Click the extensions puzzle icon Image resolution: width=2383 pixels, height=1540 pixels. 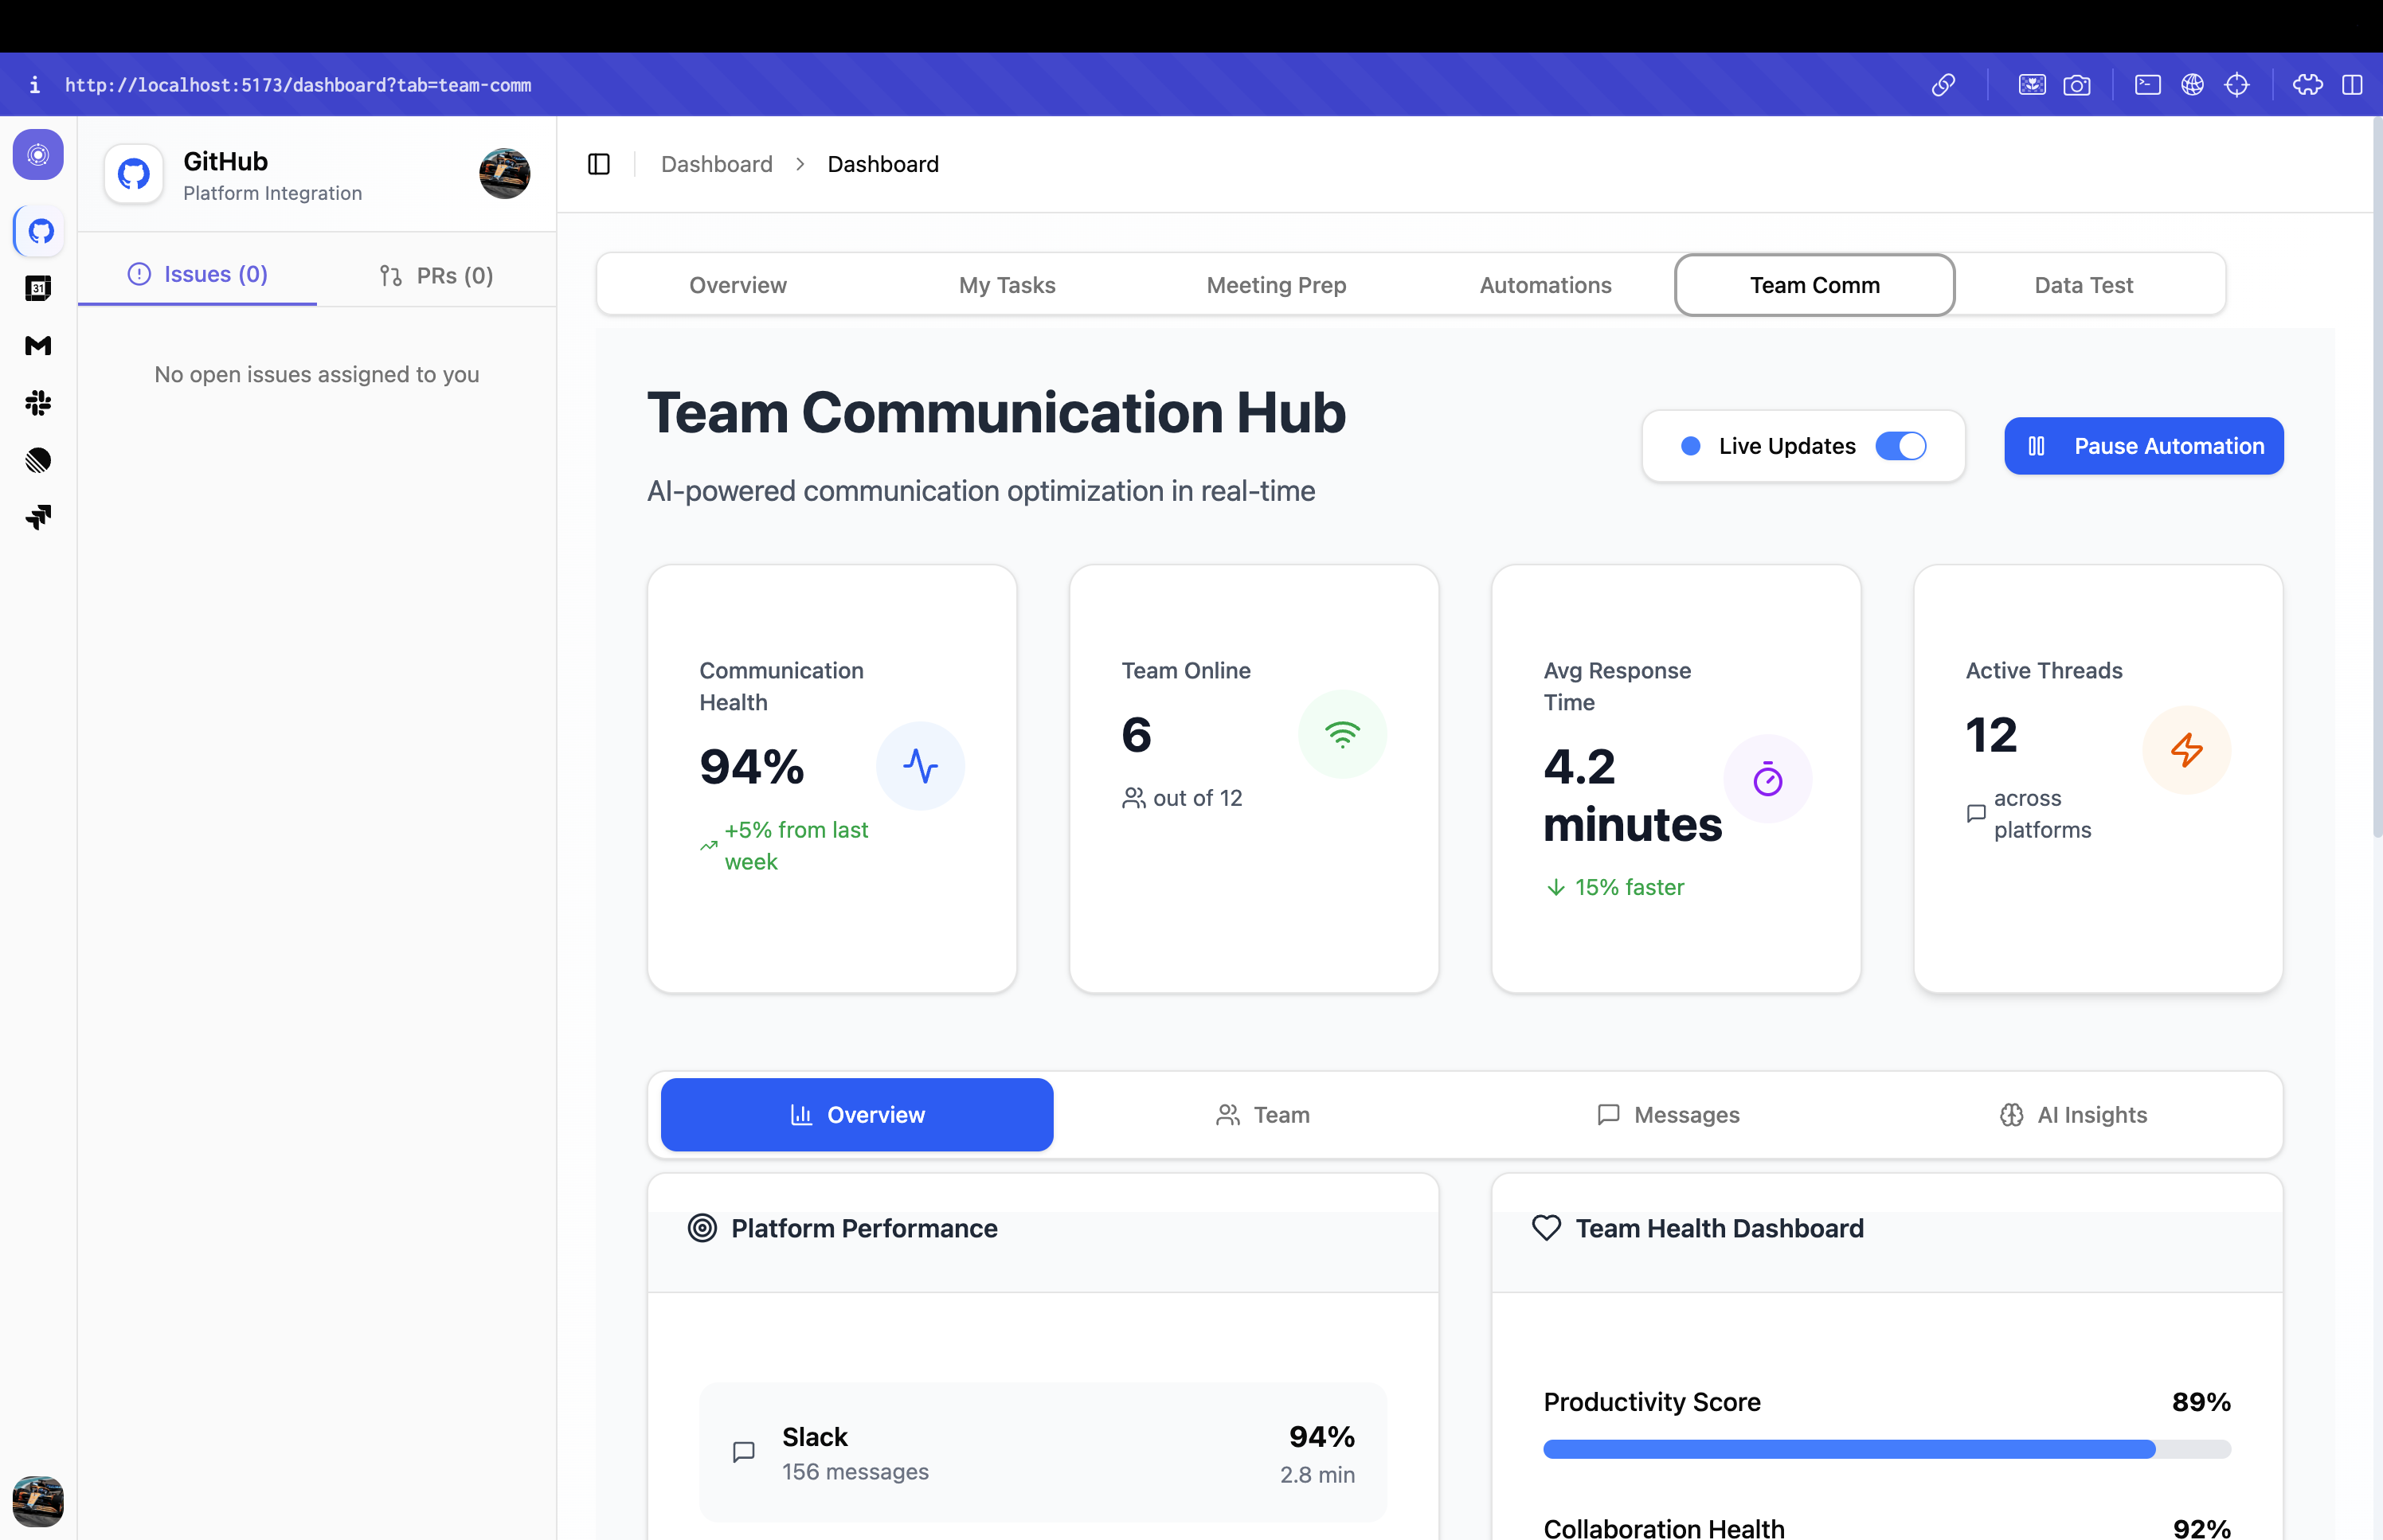click(2307, 85)
